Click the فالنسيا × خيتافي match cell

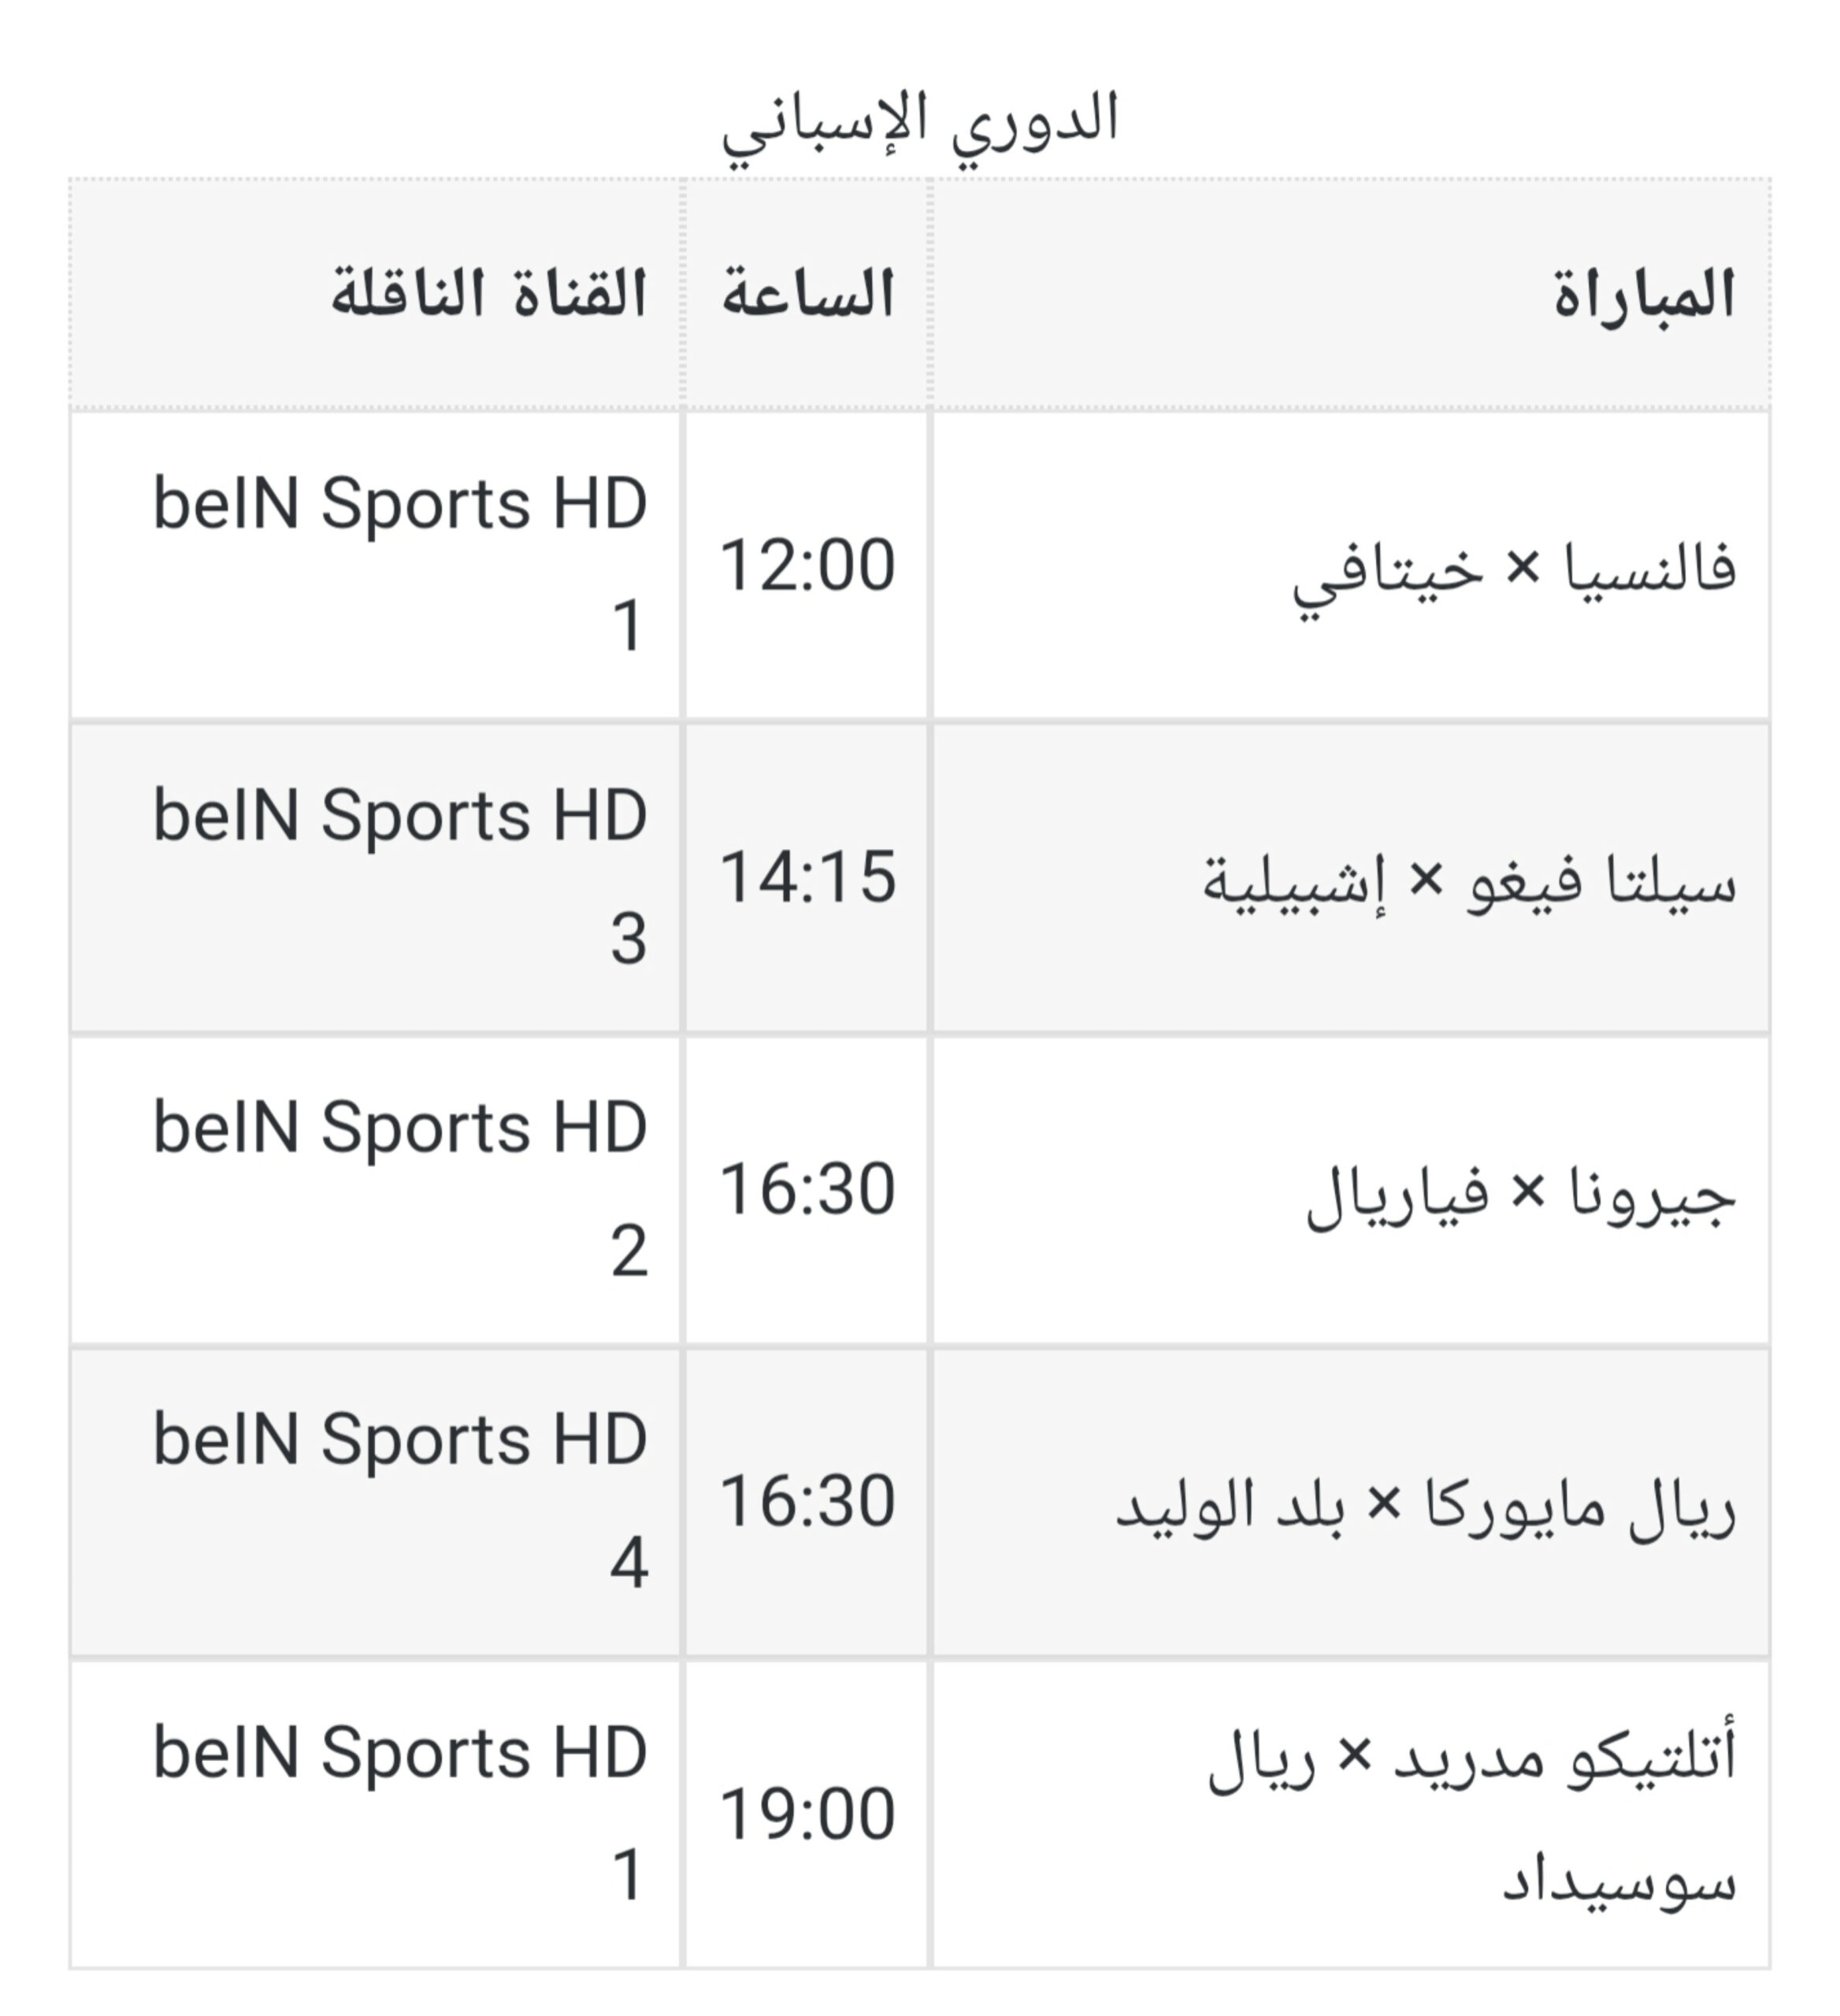point(1351,566)
